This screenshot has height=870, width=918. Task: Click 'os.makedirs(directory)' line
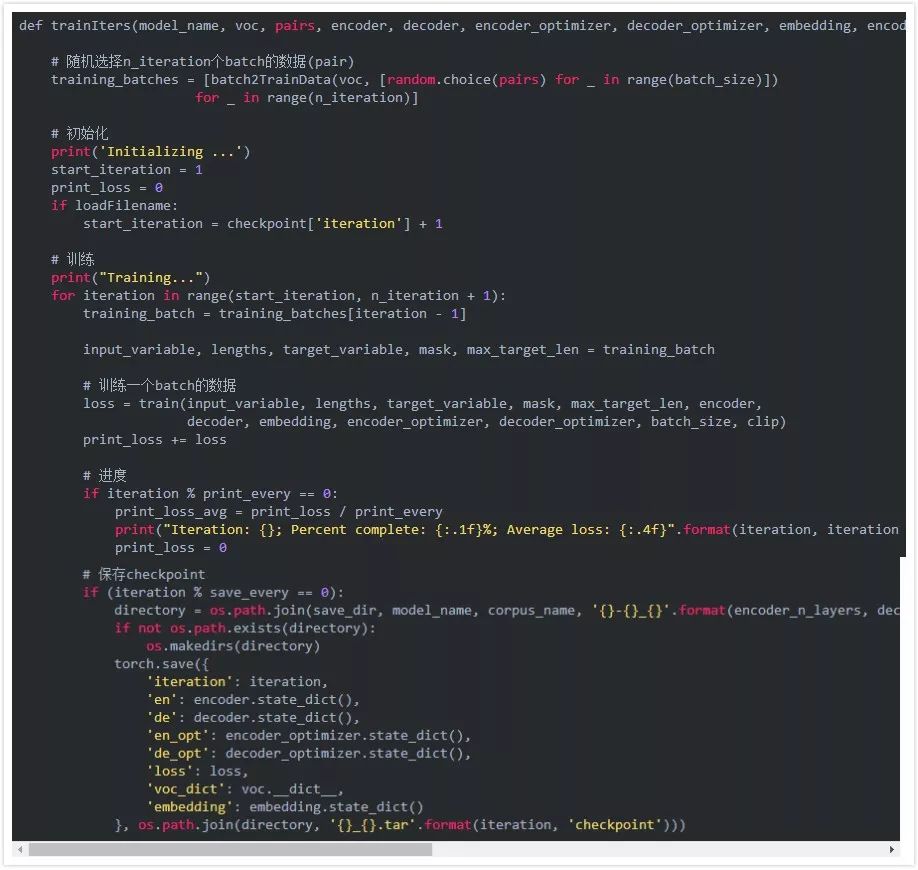click(233, 646)
